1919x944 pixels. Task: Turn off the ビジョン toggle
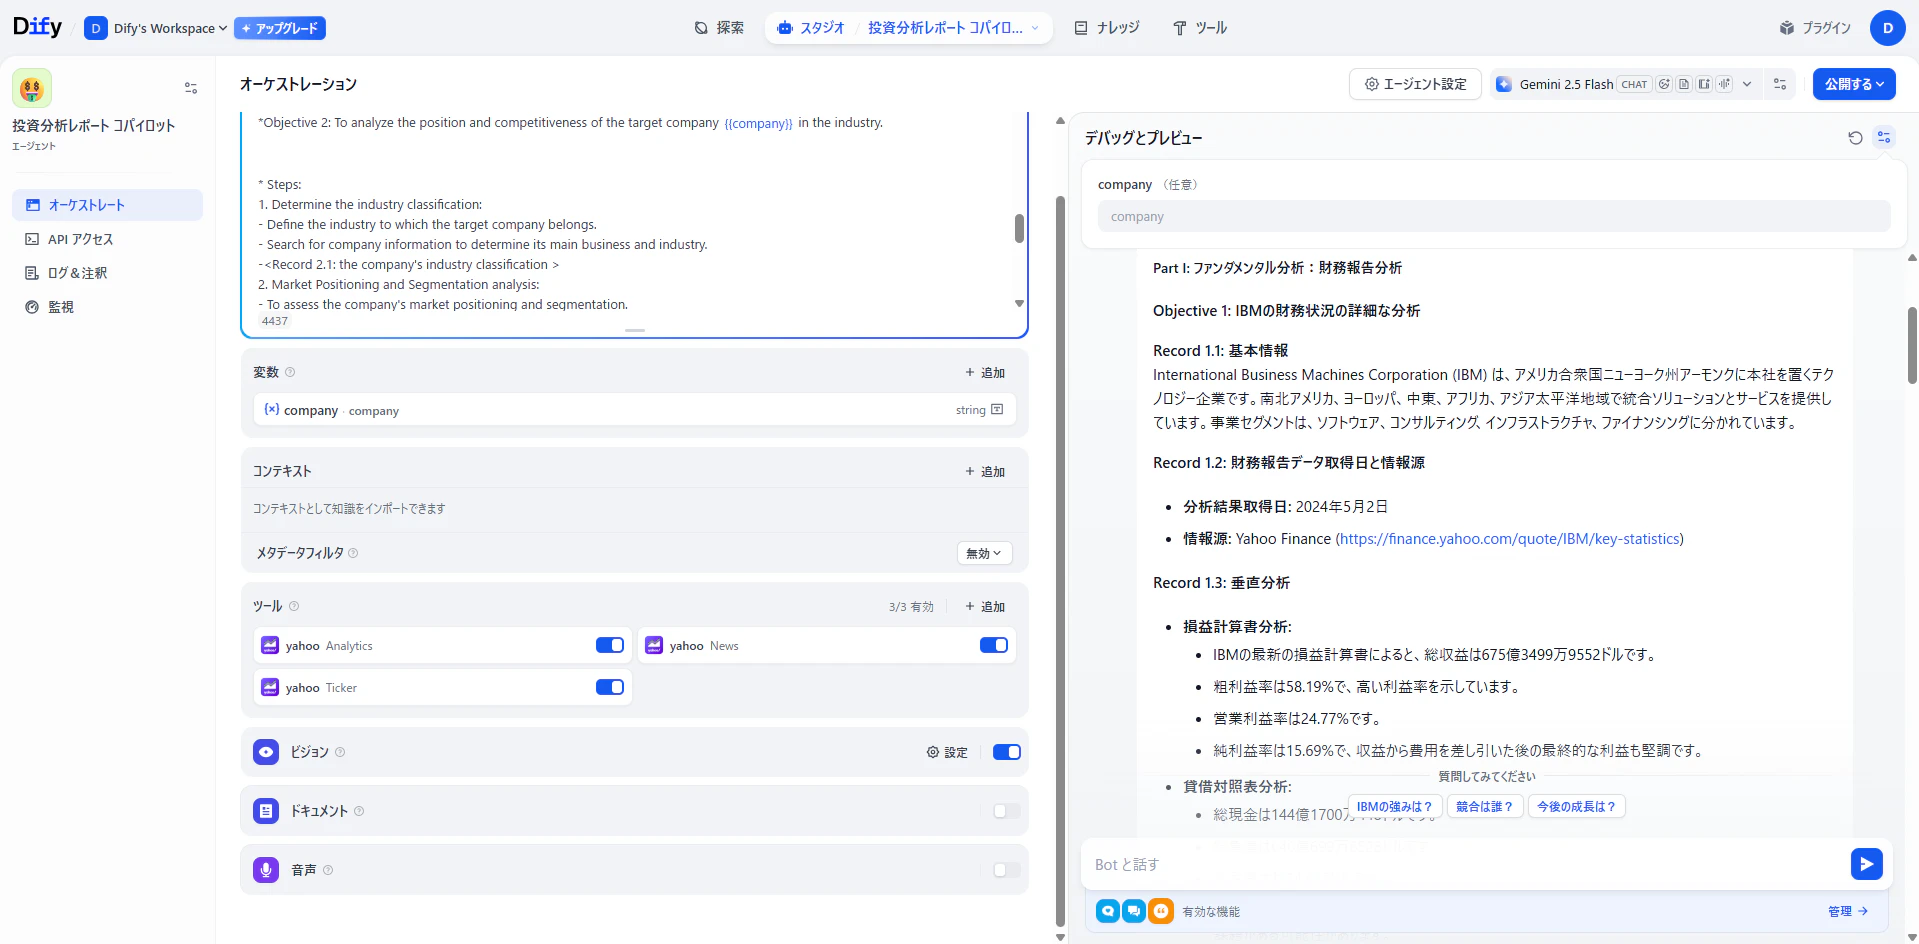(1007, 752)
